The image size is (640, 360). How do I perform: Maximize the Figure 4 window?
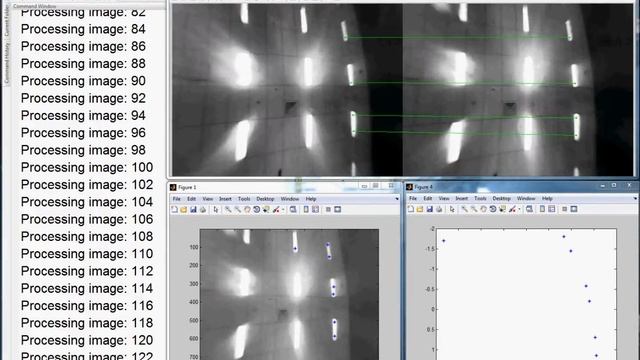click(x=614, y=185)
